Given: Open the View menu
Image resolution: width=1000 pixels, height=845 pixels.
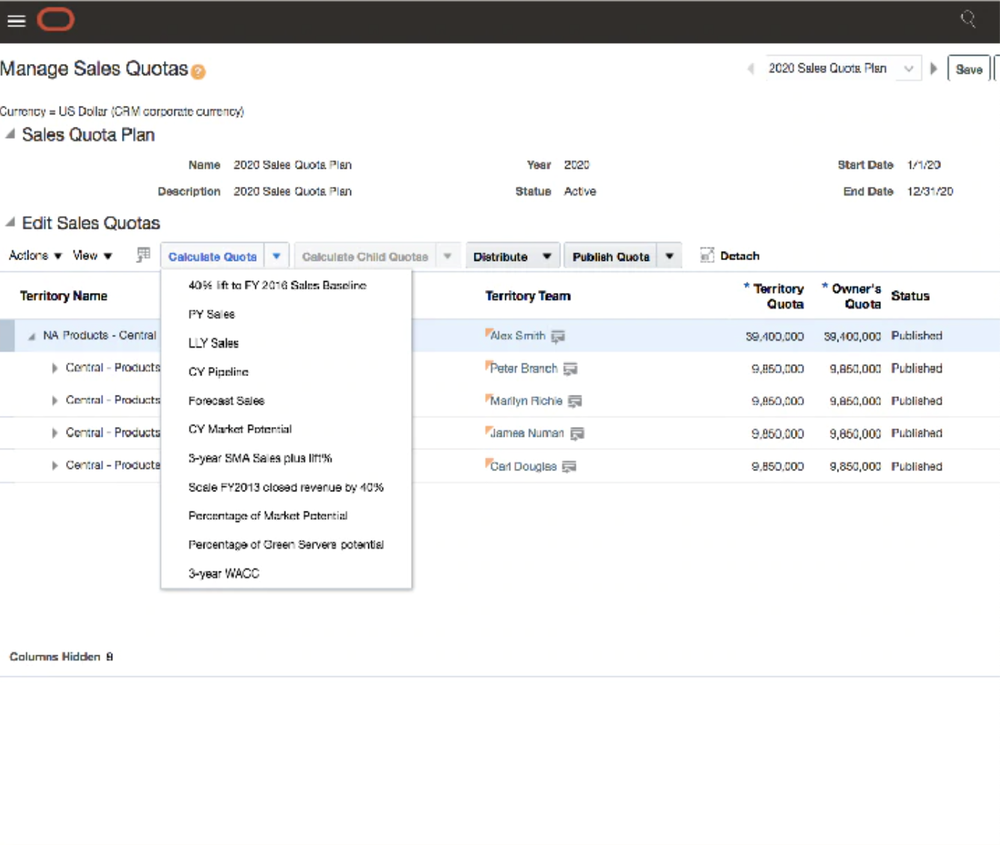Looking at the screenshot, I should (x=91, y=255).
